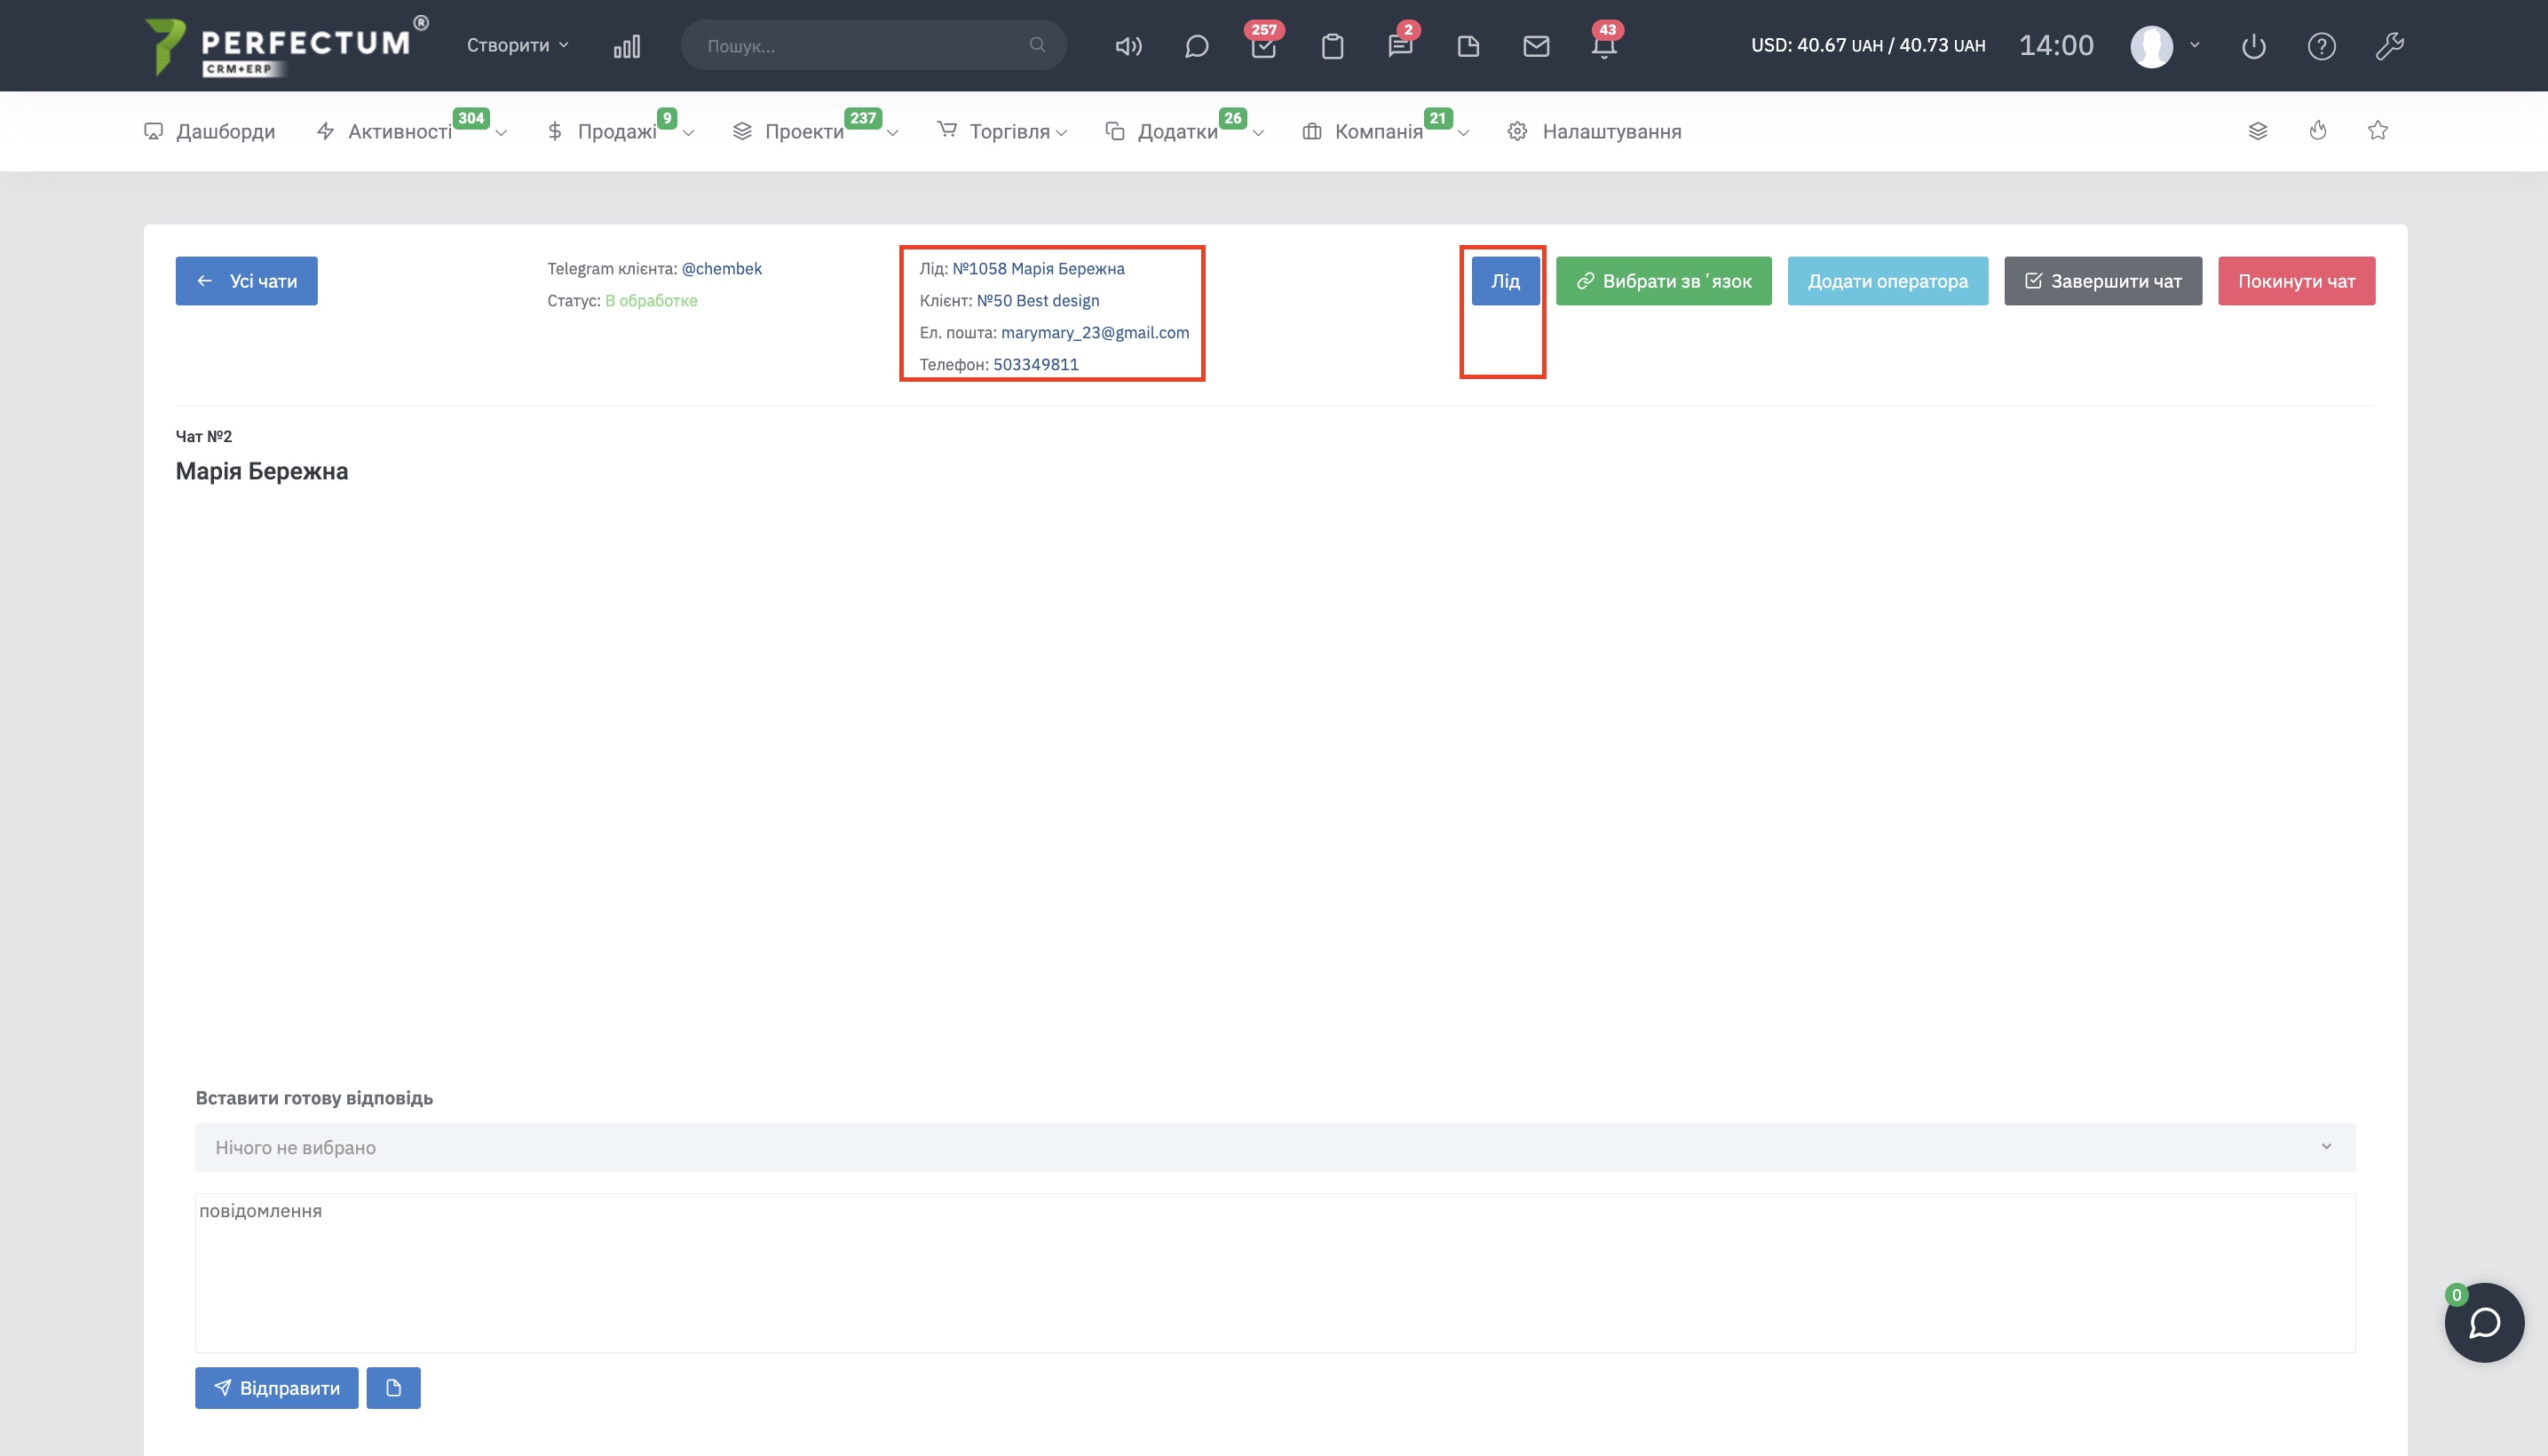Focus the Пошук search field
2548x1456 pixels.
[x=873, y=45]
